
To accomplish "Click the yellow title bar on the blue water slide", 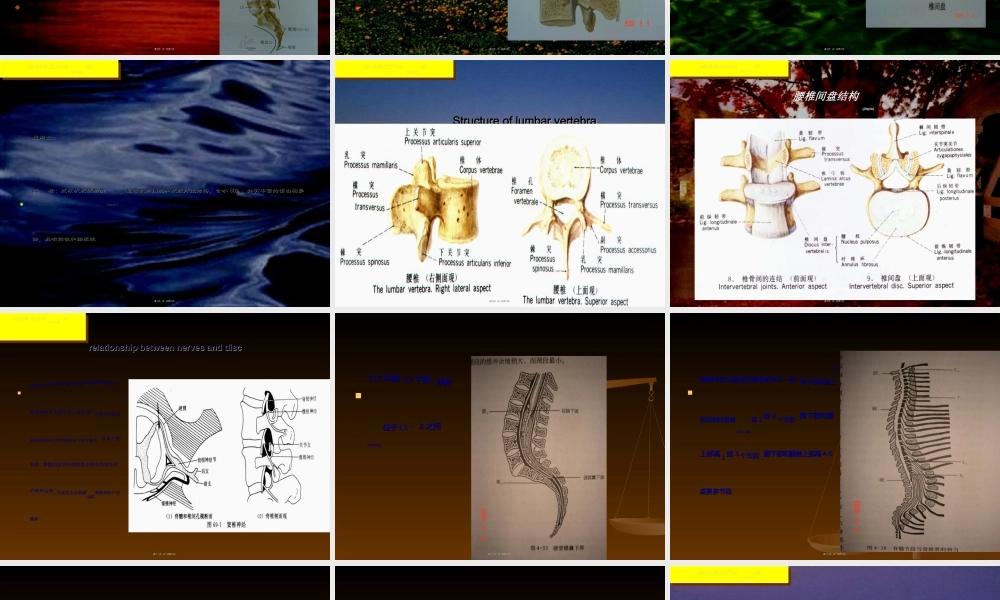I will 59,69.
